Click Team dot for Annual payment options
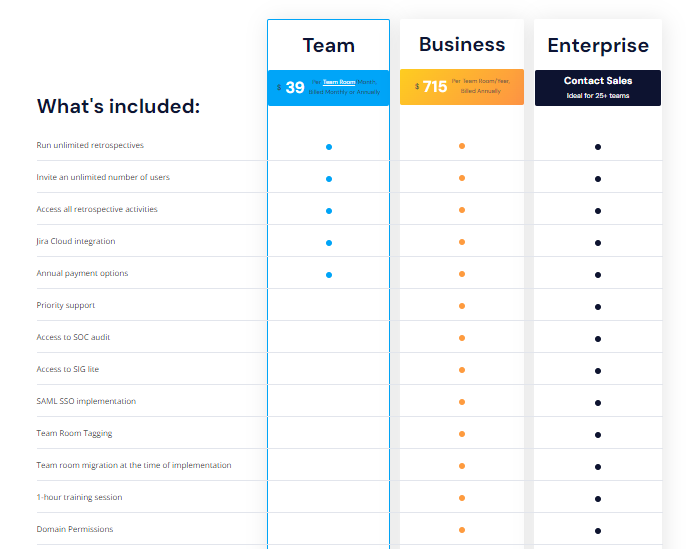This screenshot has height=549, width=686. click(x=329, y=274)
